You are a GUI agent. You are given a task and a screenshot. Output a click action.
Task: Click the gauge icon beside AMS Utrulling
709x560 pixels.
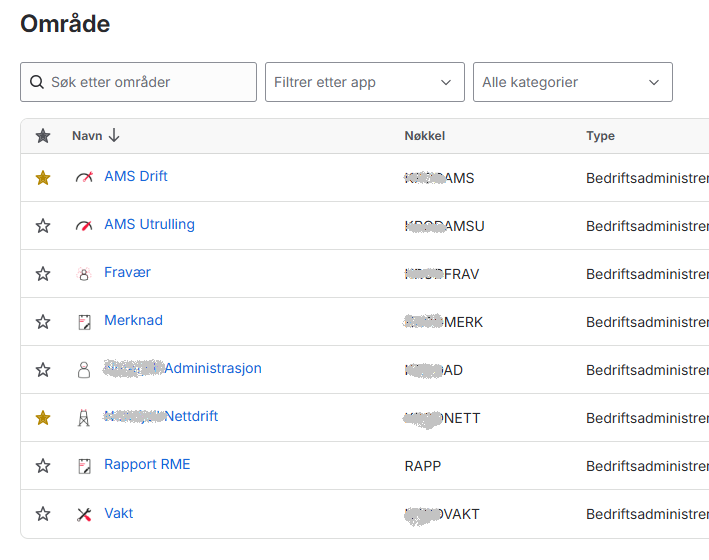click(x=84, y=225)
